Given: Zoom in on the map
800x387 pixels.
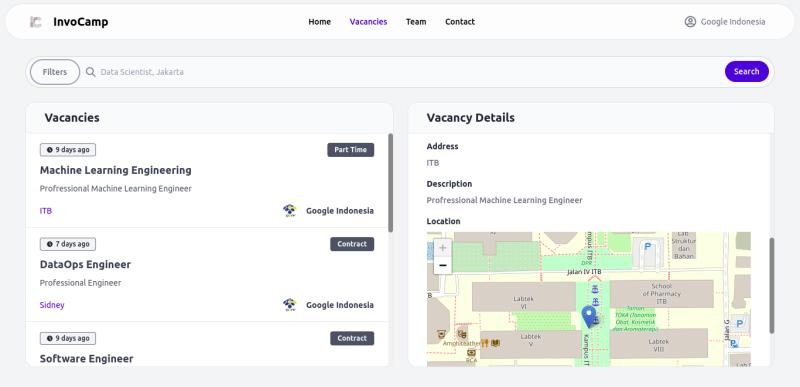Looking at the screenshot, I should click(x=442, y=248).
